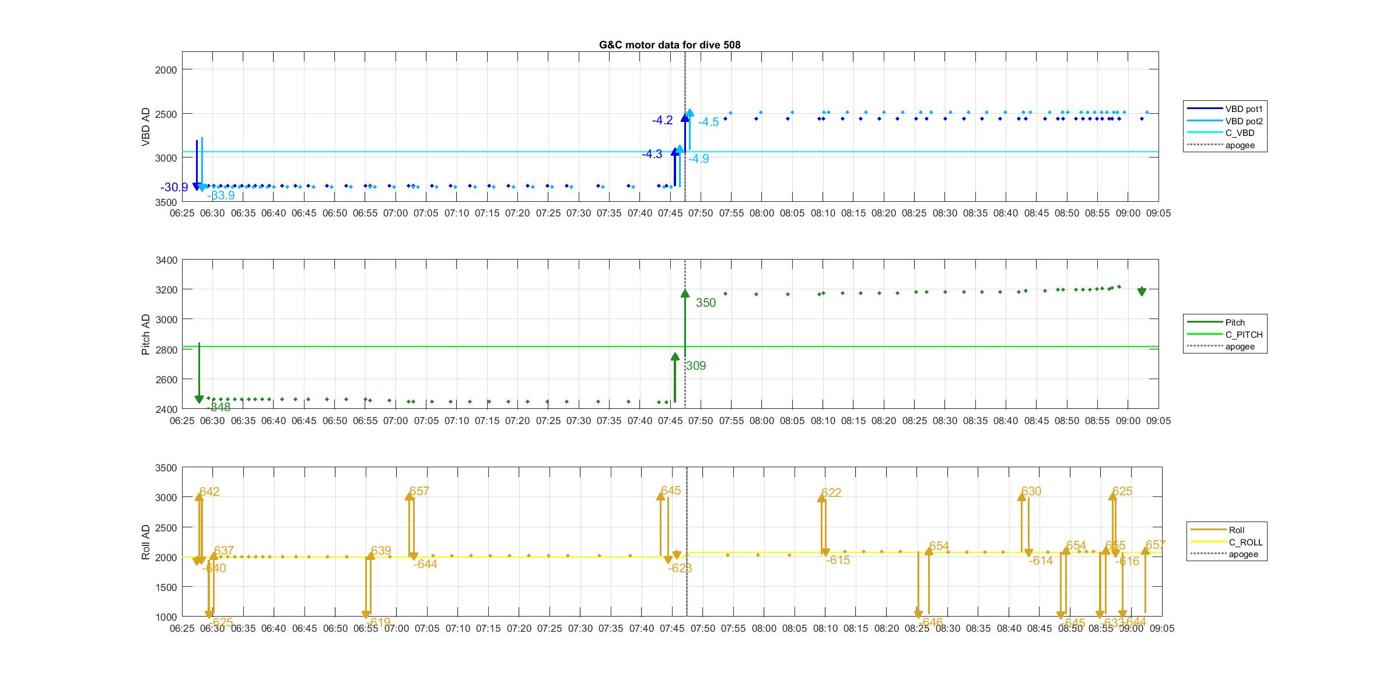The image size is (1400, 693).
Task: Click the '-616' roll data label
Action: (x=1128, y=562)
